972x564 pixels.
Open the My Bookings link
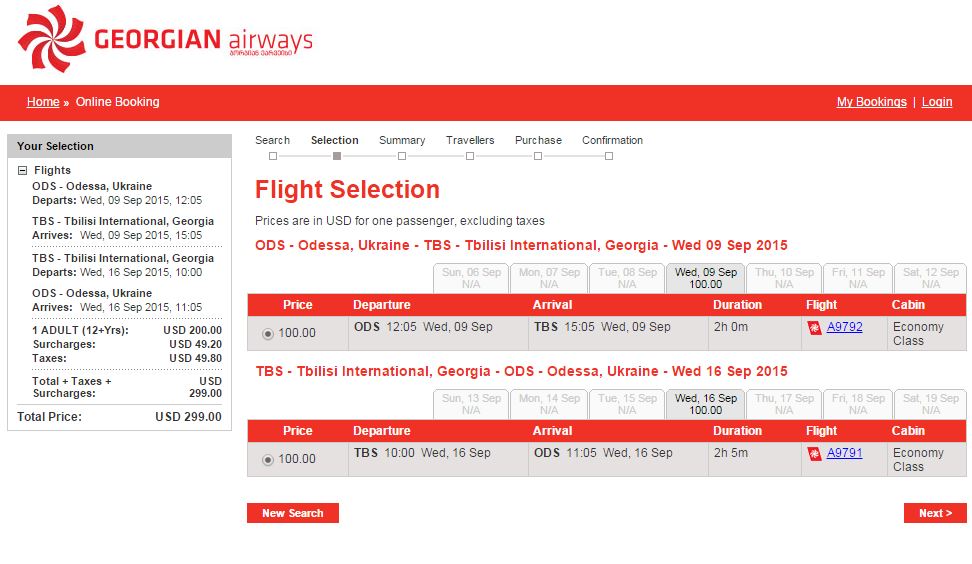(871, 102)
